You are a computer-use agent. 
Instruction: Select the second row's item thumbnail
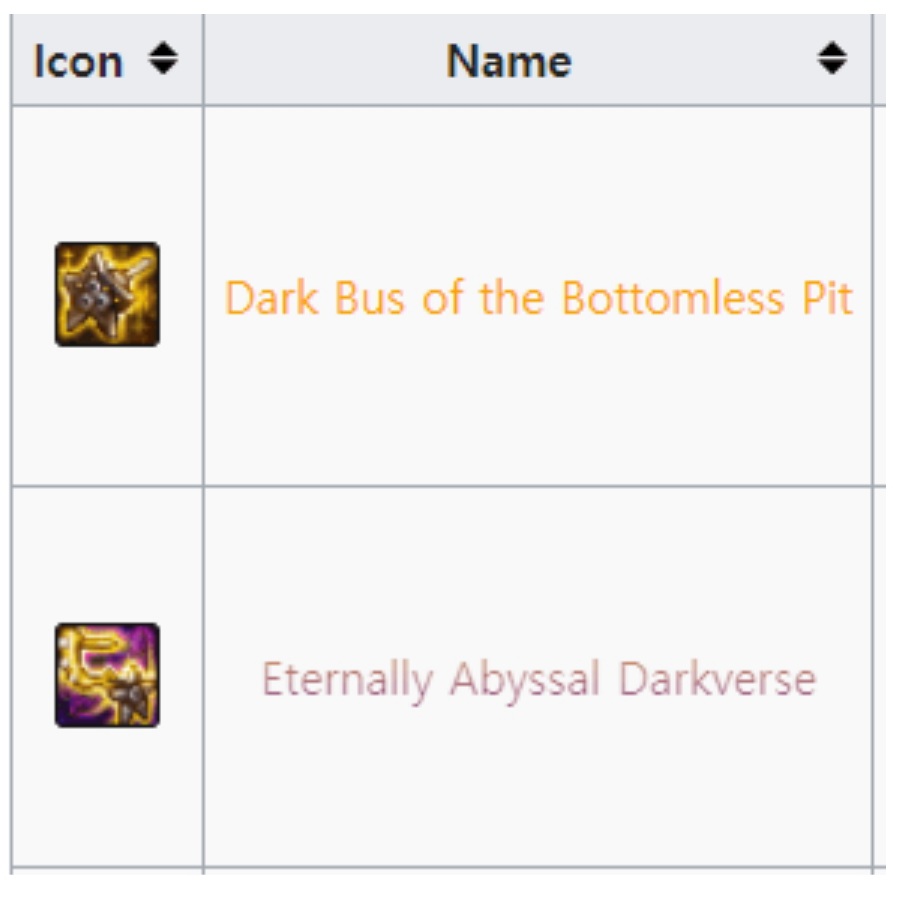pyautogui.click(x=107, y=675)
